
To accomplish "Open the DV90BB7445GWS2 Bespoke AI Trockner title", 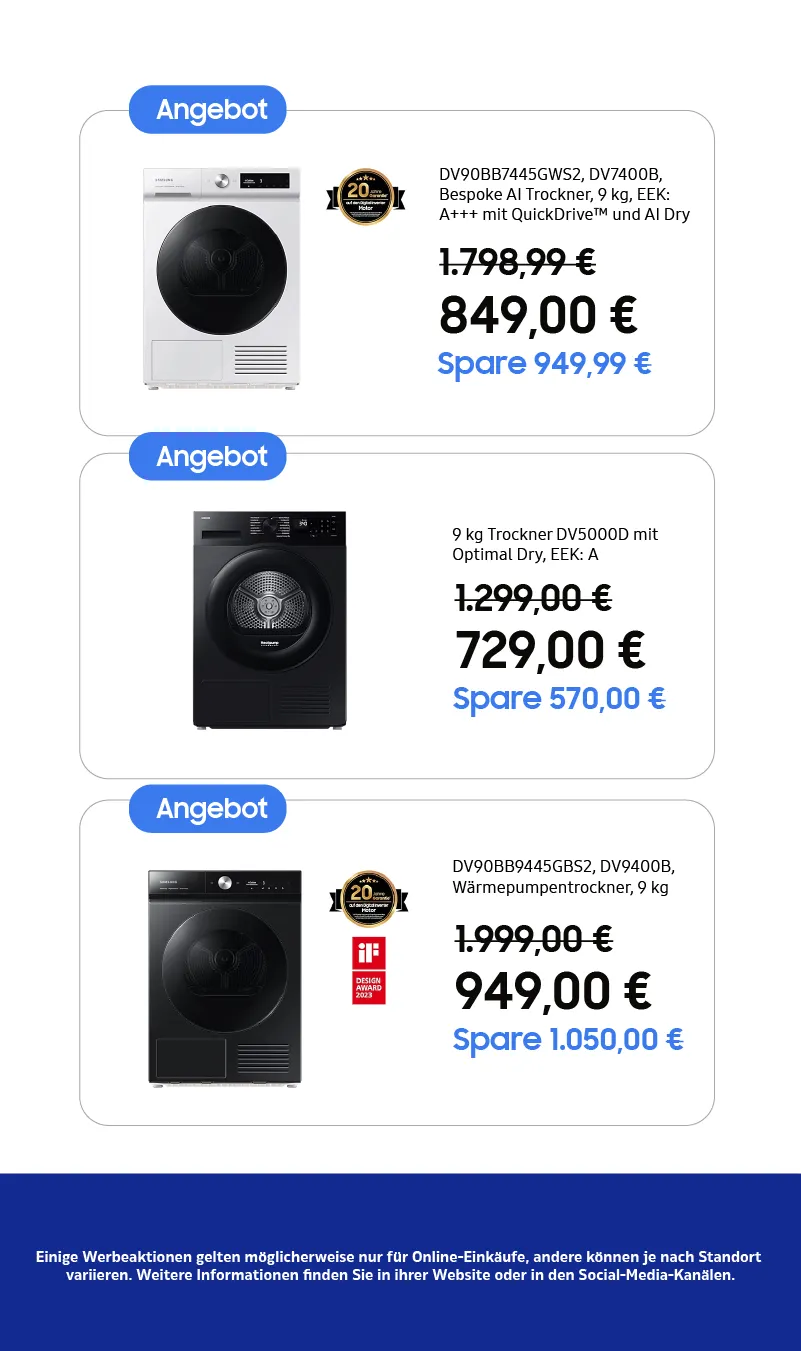I will (564, 194).
